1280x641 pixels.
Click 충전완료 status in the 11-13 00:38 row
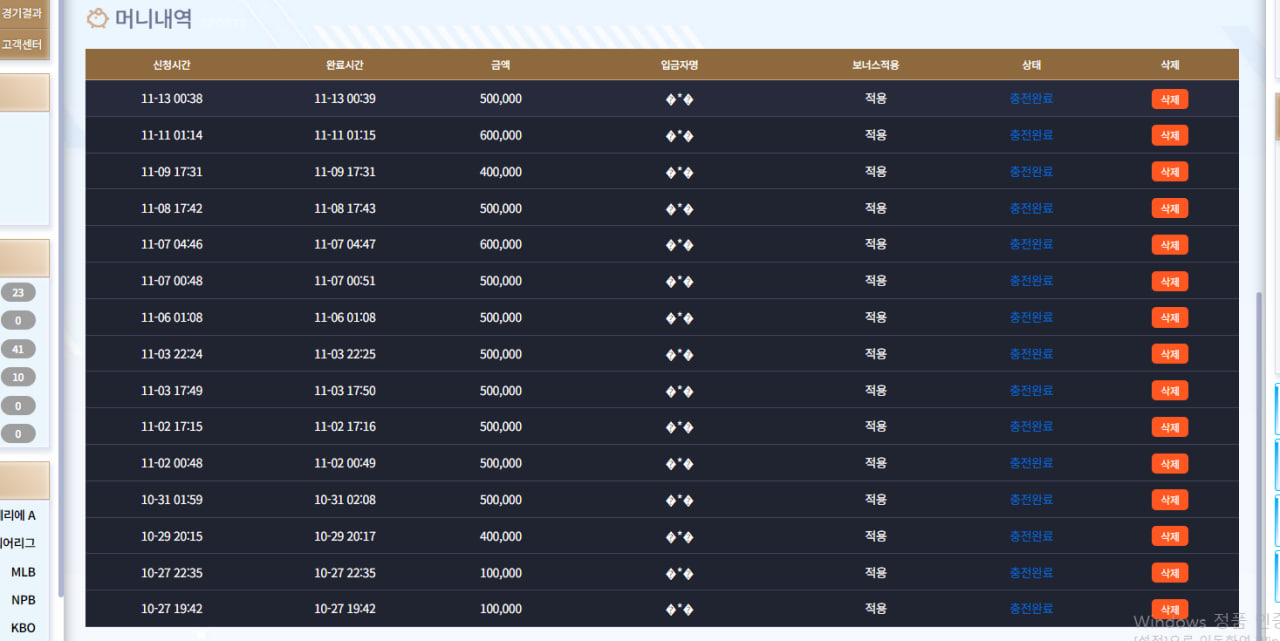(x=1031, y=99)
